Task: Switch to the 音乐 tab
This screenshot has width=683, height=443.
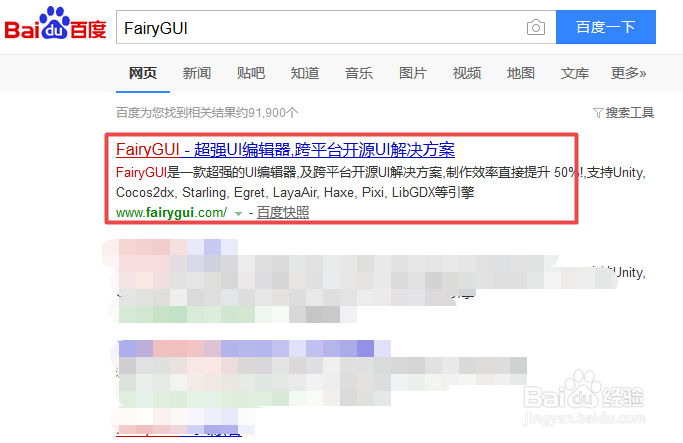Action: tap(359, 73)
